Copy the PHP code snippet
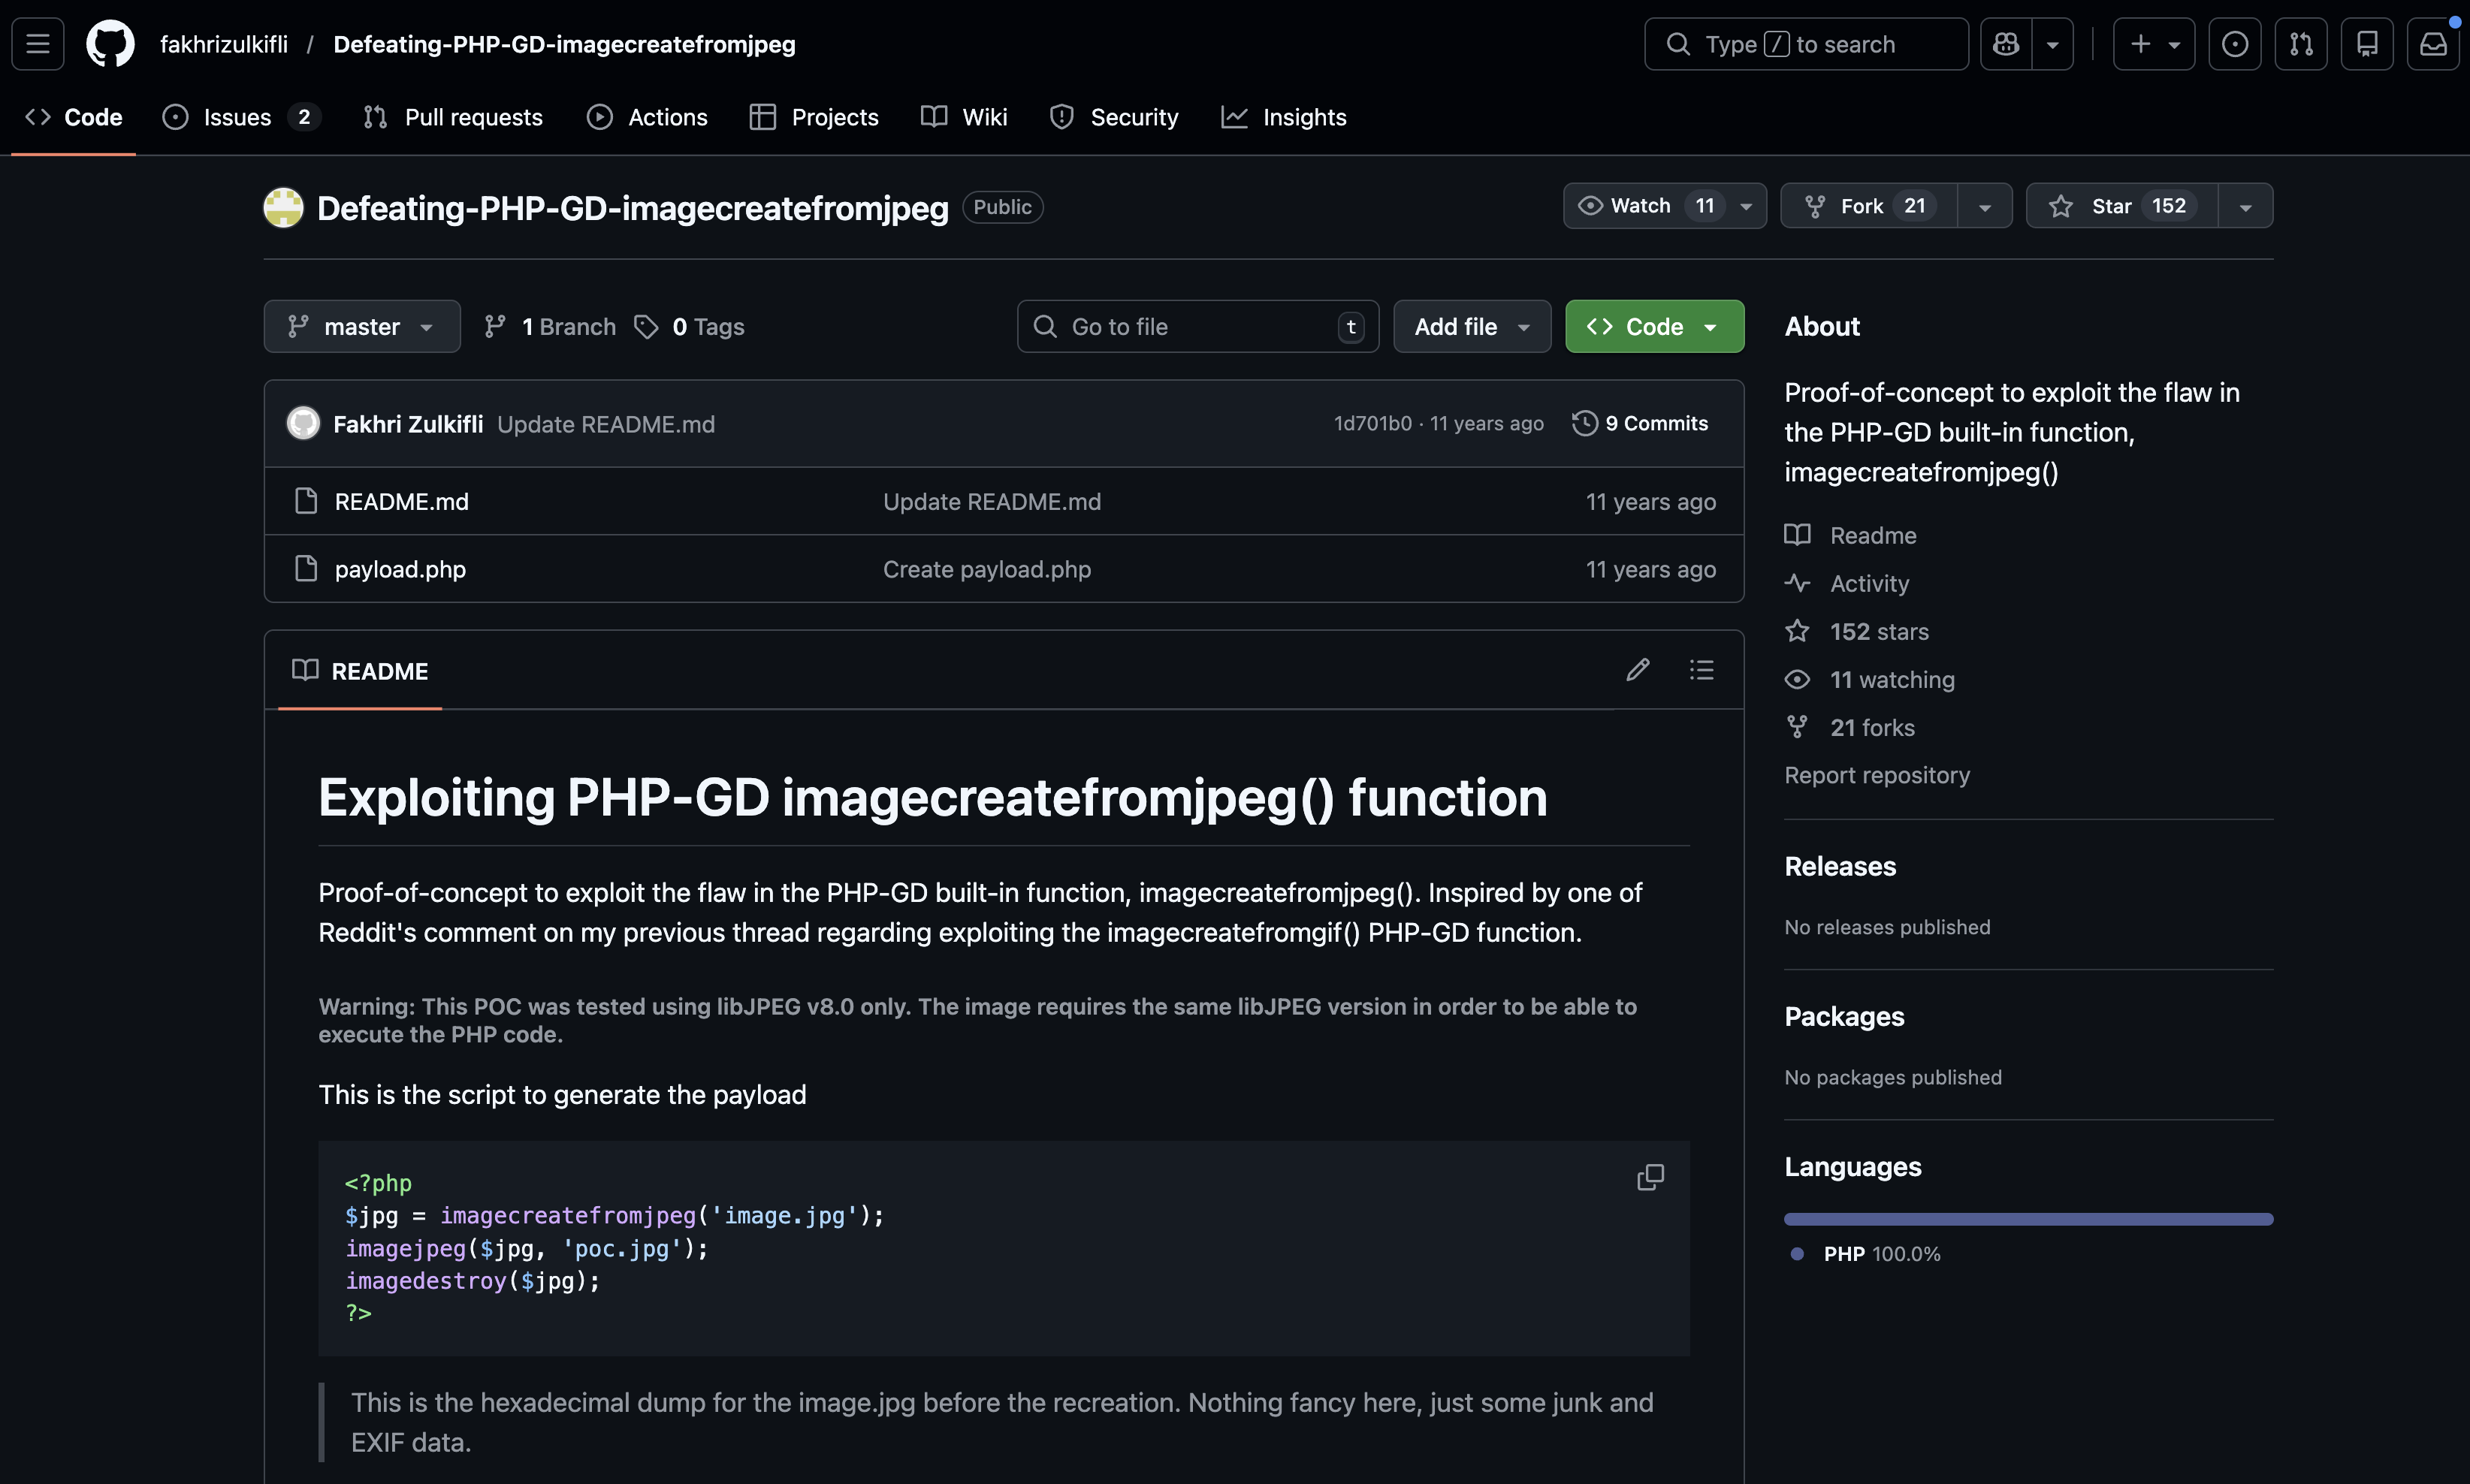Image resolution: width=2470 pixels, height=1484 pixels. click(1650, 1177)
